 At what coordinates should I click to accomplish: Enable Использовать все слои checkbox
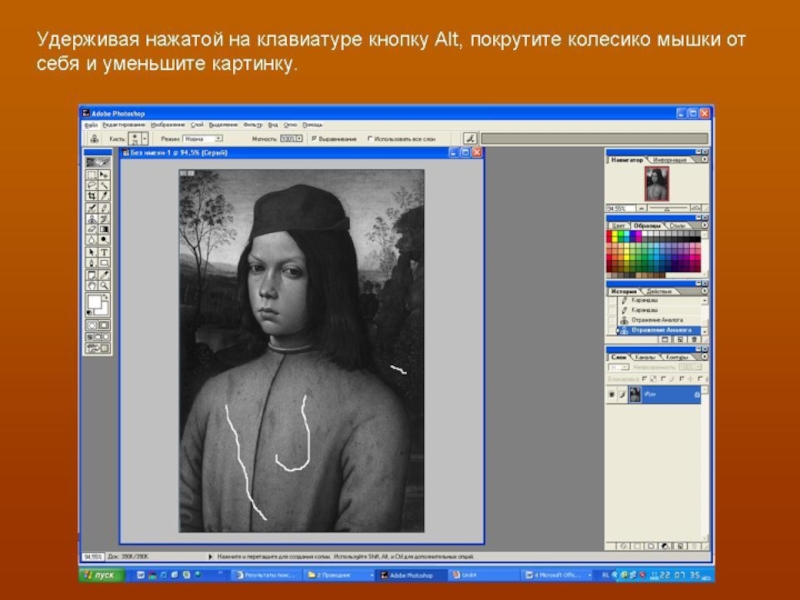(x=370, y=138)
